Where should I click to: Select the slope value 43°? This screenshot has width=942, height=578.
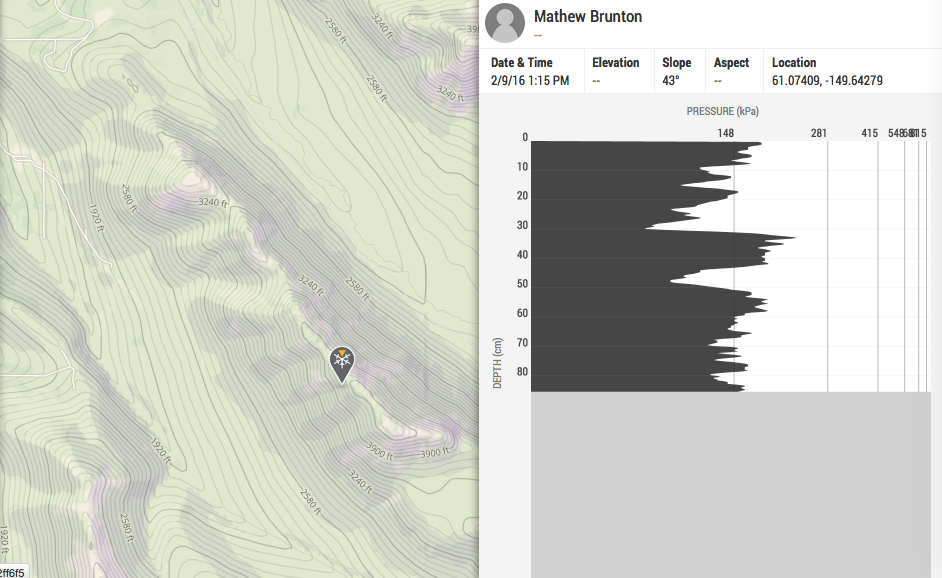tap(671, 81)
